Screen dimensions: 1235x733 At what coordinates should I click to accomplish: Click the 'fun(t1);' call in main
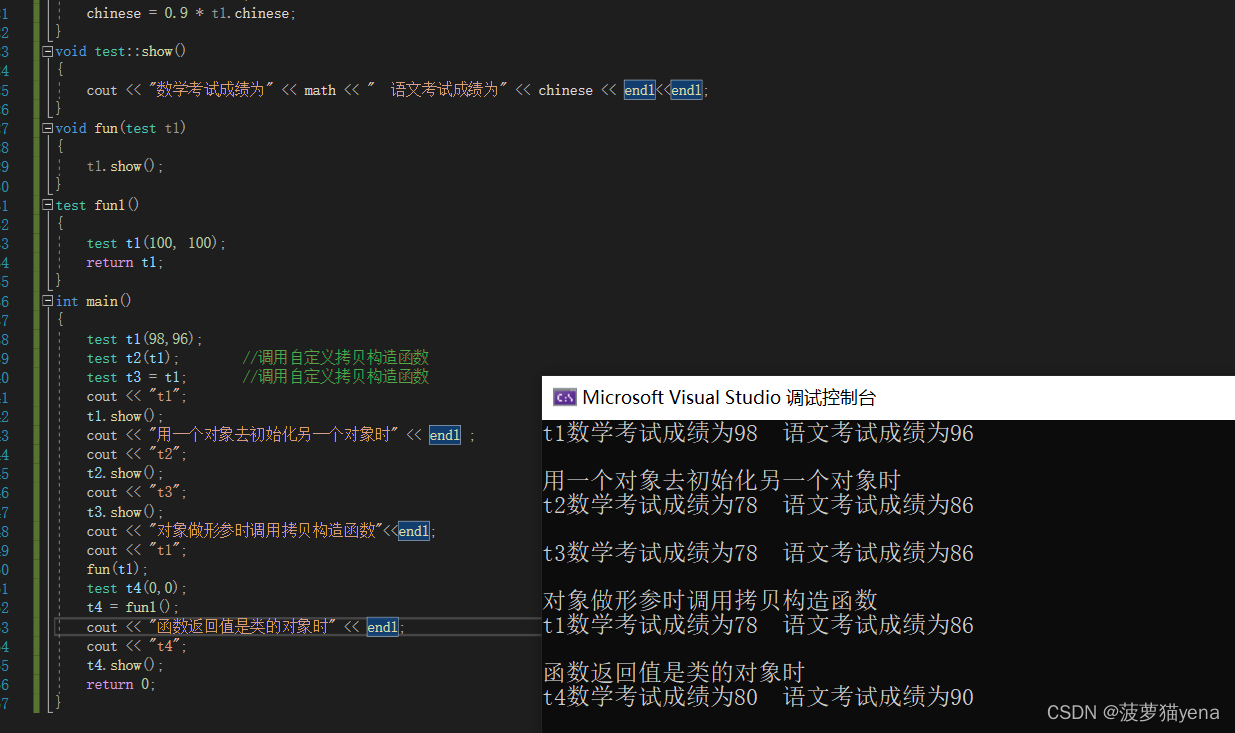[117, 569]
